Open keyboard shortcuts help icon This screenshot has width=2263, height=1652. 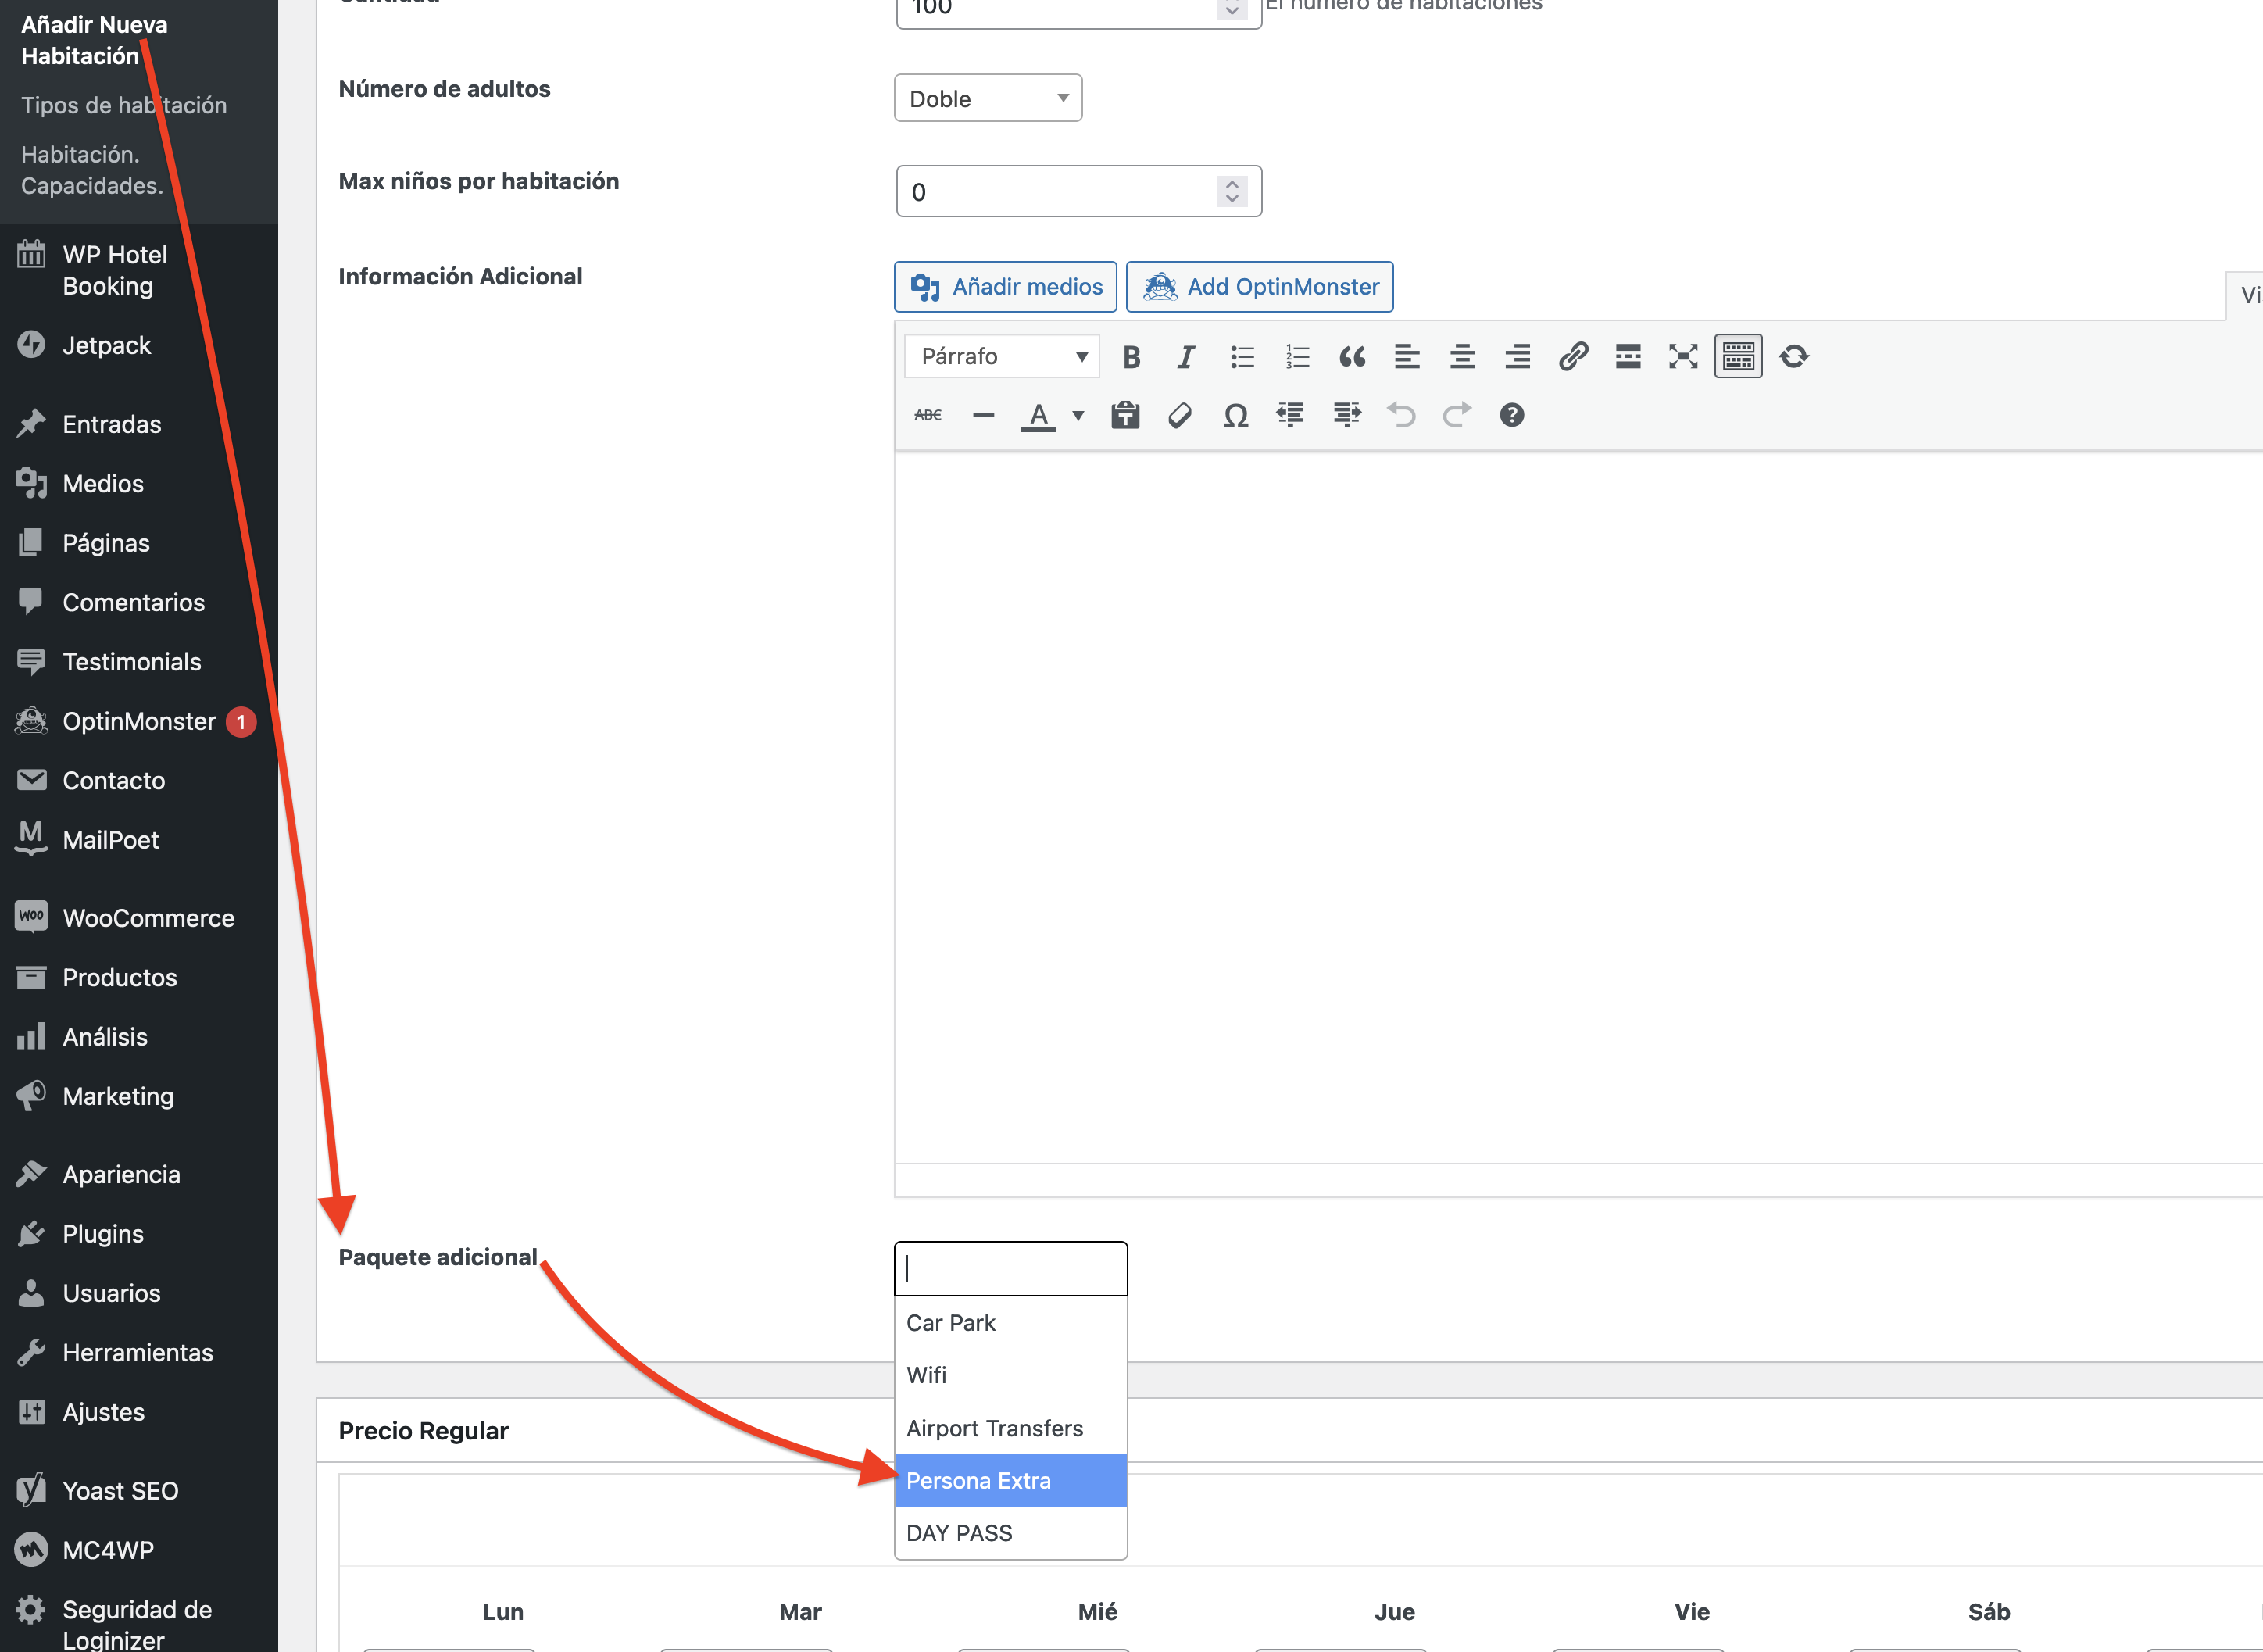pos(1511,415)
